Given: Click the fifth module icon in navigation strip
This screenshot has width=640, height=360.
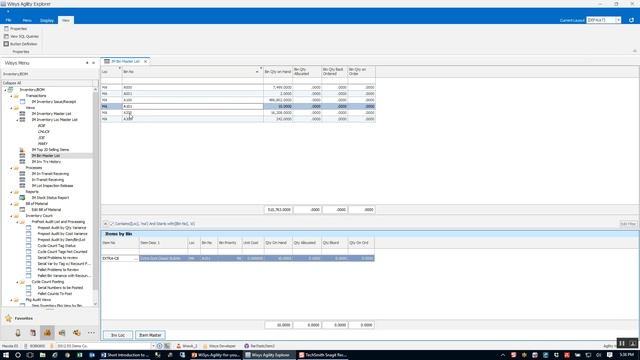Looking at the screenshot, I should point(76,333).
